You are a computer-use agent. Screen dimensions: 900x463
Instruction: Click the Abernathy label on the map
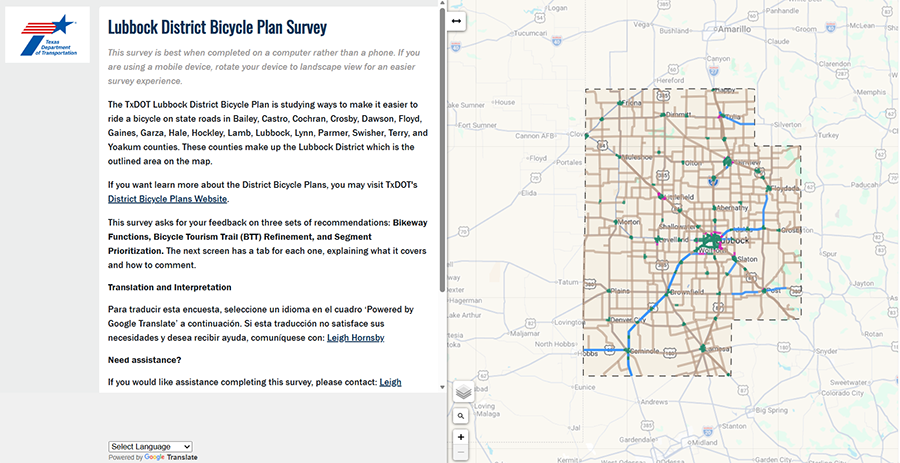tap(733, 208)
